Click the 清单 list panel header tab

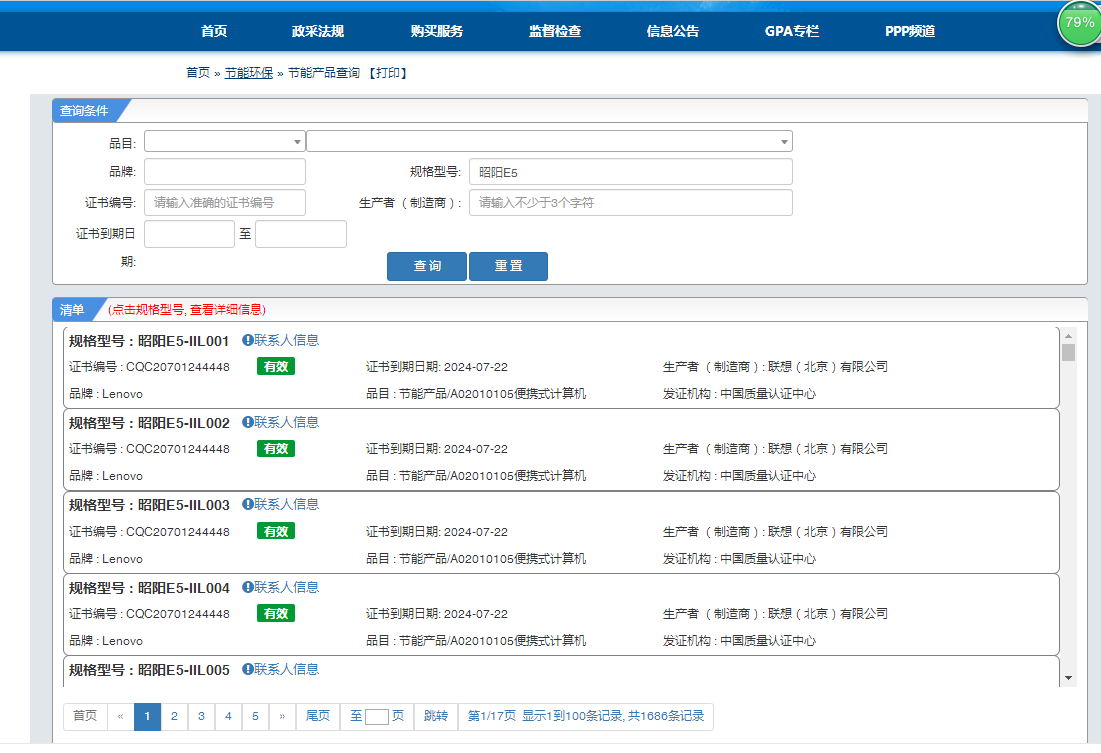74,310
